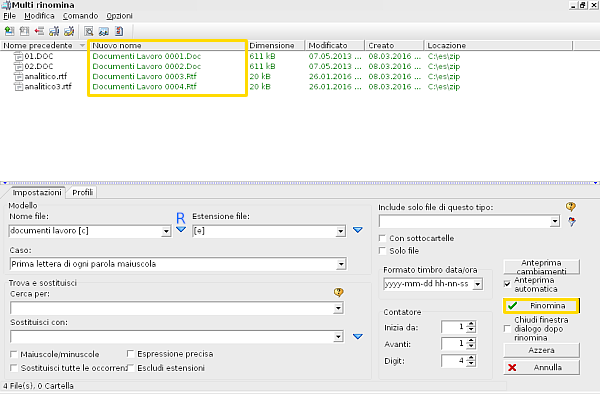Open Formato timbro data/ora dropdown

click(x=478, y=284)
